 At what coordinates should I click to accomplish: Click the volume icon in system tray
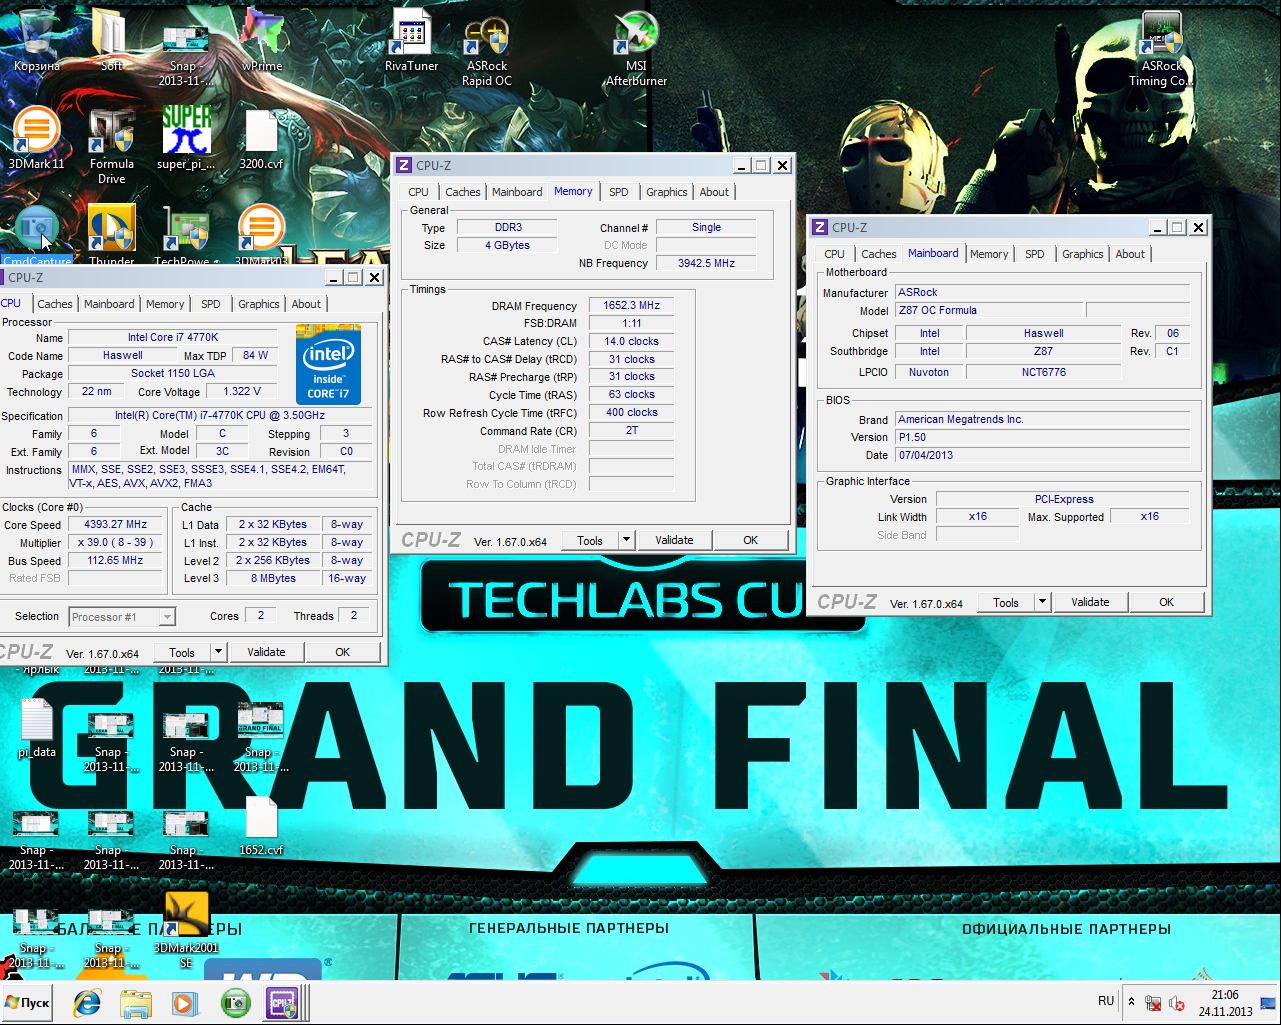[1177, 1003]
